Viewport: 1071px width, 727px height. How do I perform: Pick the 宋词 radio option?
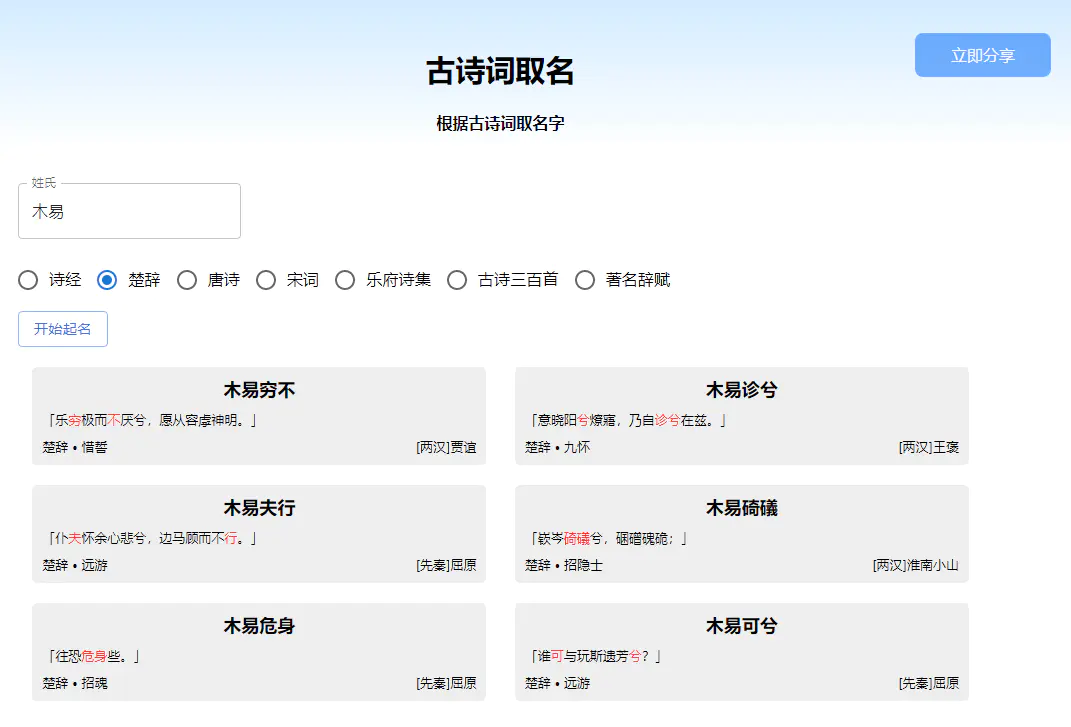[x=266, y=280]
